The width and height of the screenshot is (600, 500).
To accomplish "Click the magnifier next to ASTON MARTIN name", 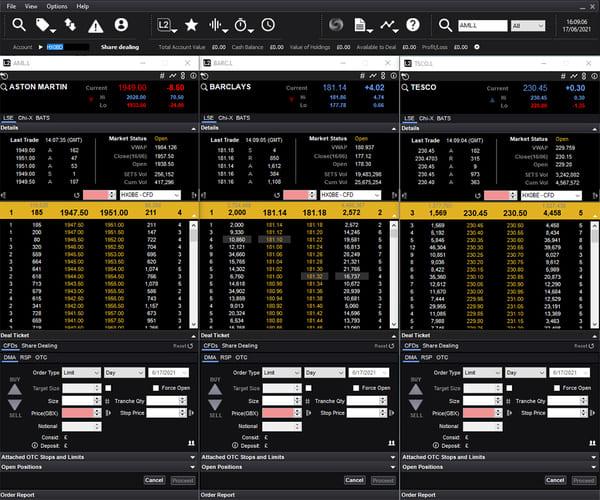I will click(4, 87).
